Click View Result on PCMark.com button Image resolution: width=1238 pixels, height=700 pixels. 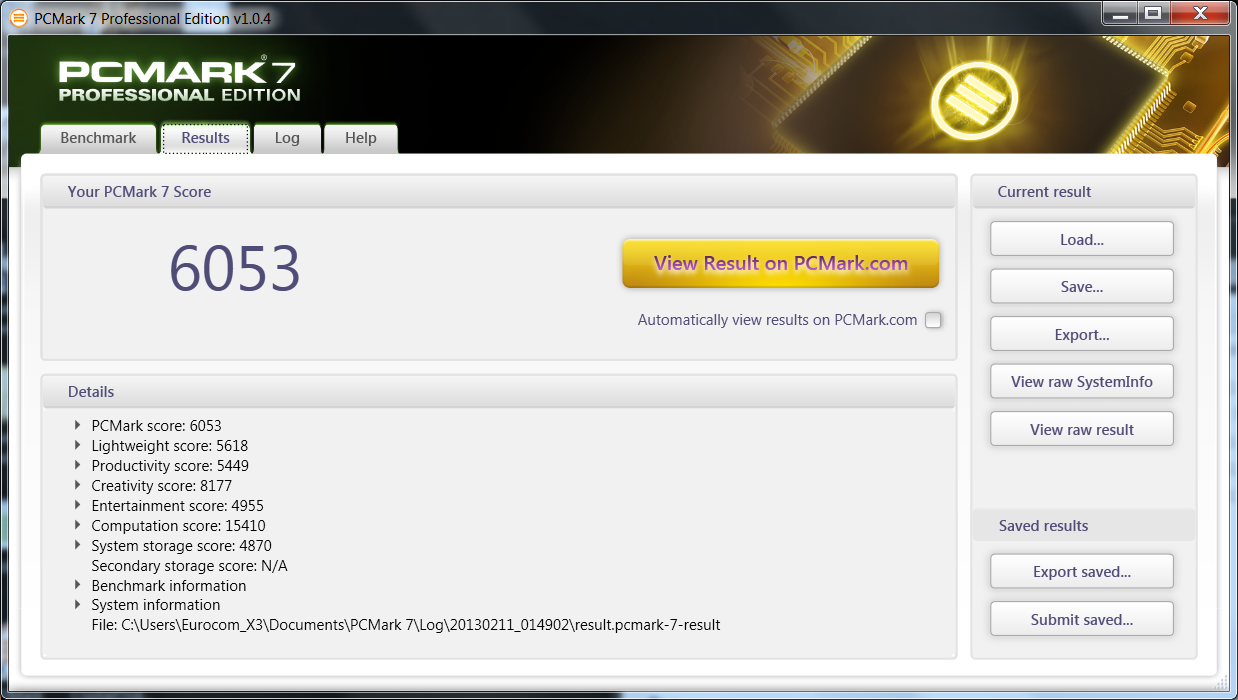coord(781,264)
